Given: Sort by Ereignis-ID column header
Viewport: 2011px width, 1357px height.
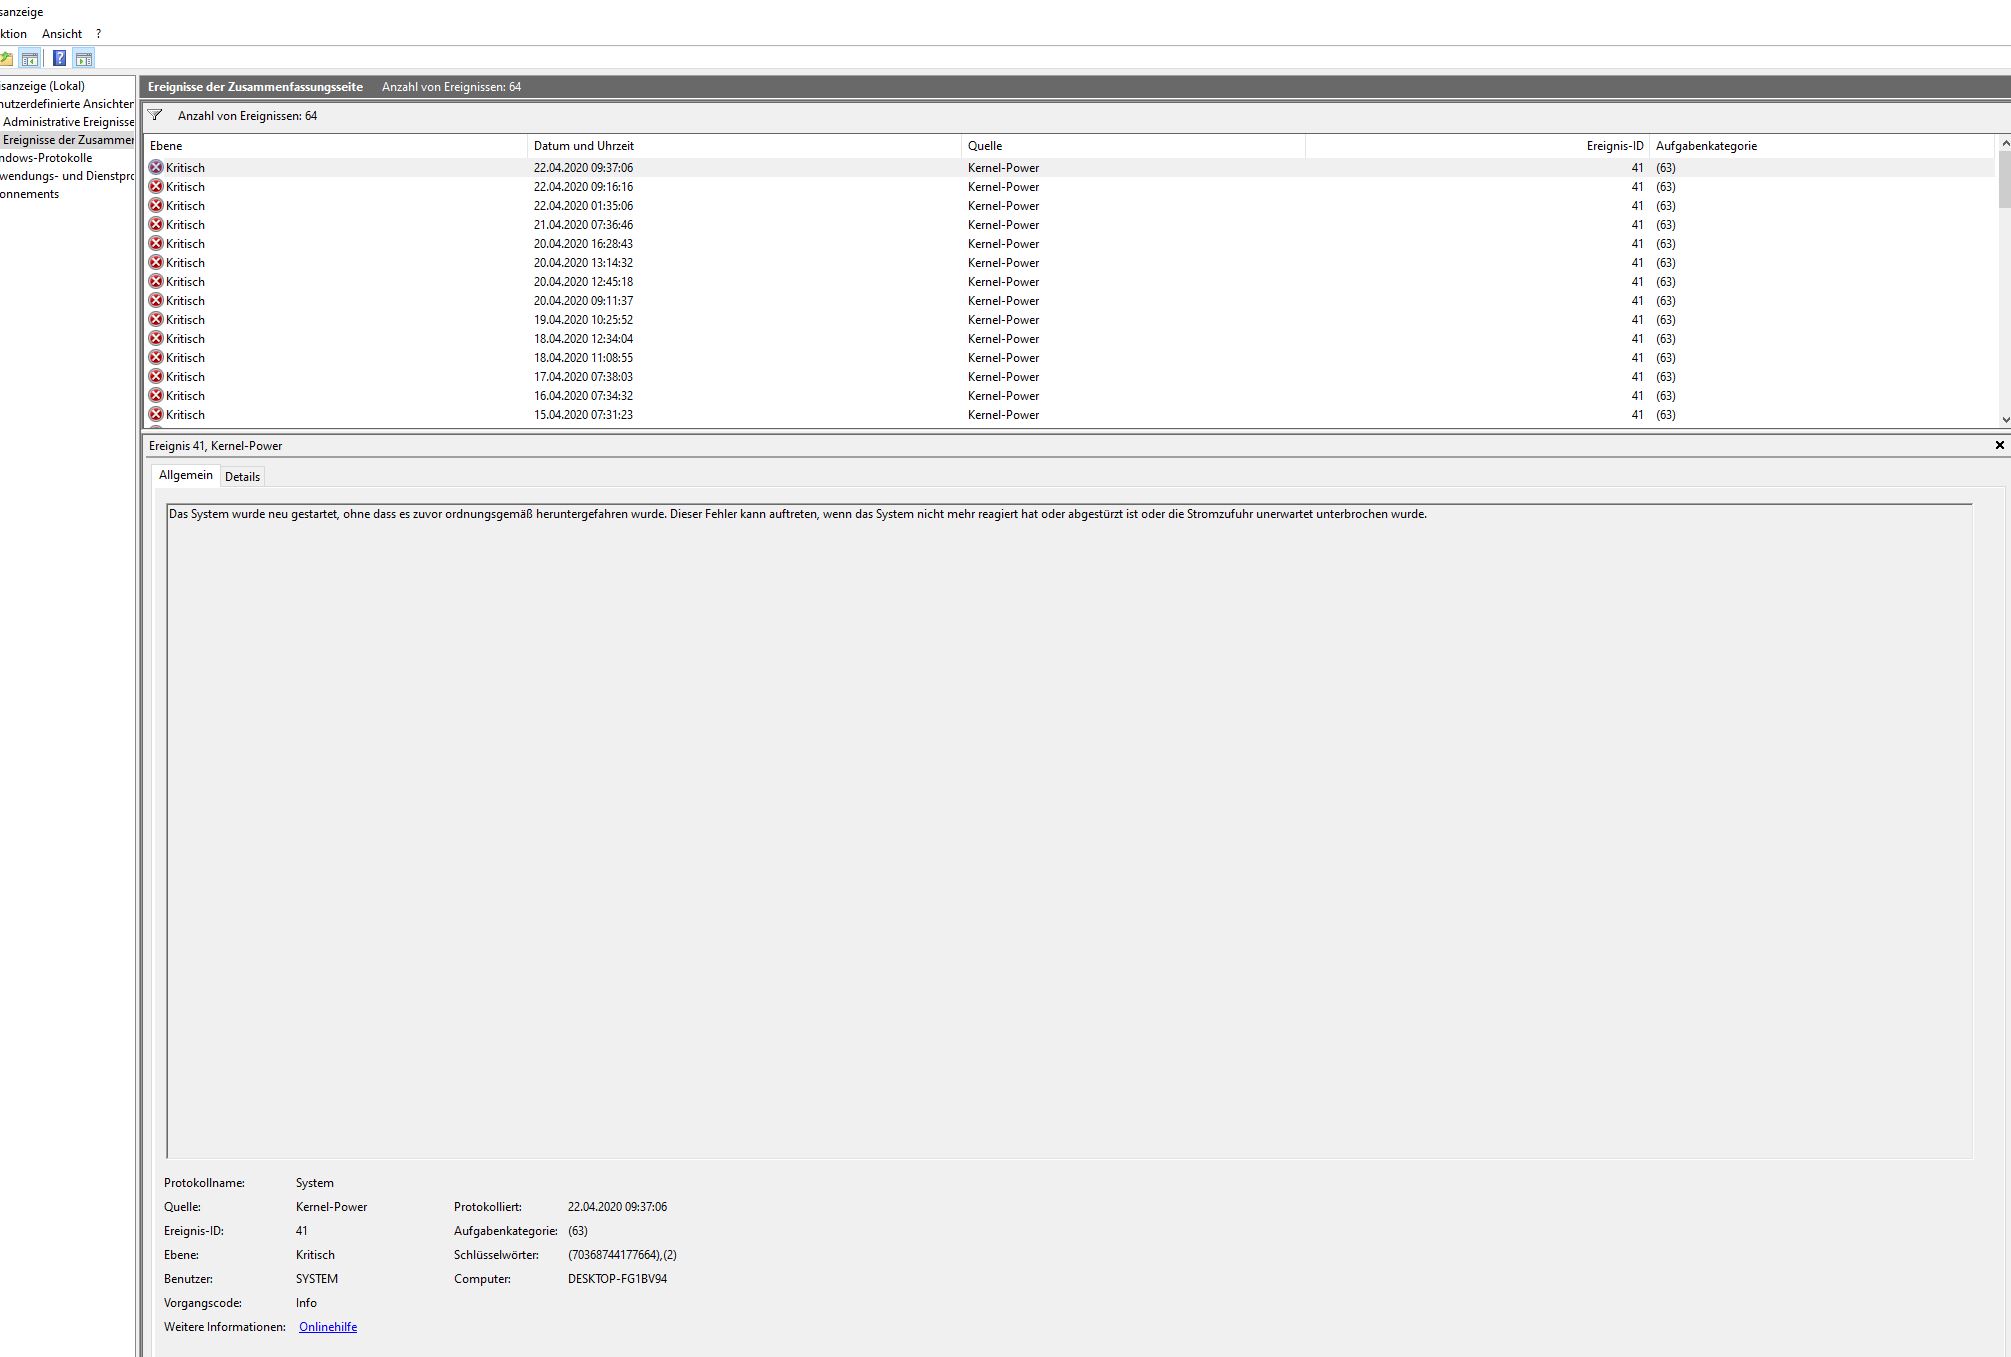Looking at the screenshot, I should click(x=1614, y=146).
